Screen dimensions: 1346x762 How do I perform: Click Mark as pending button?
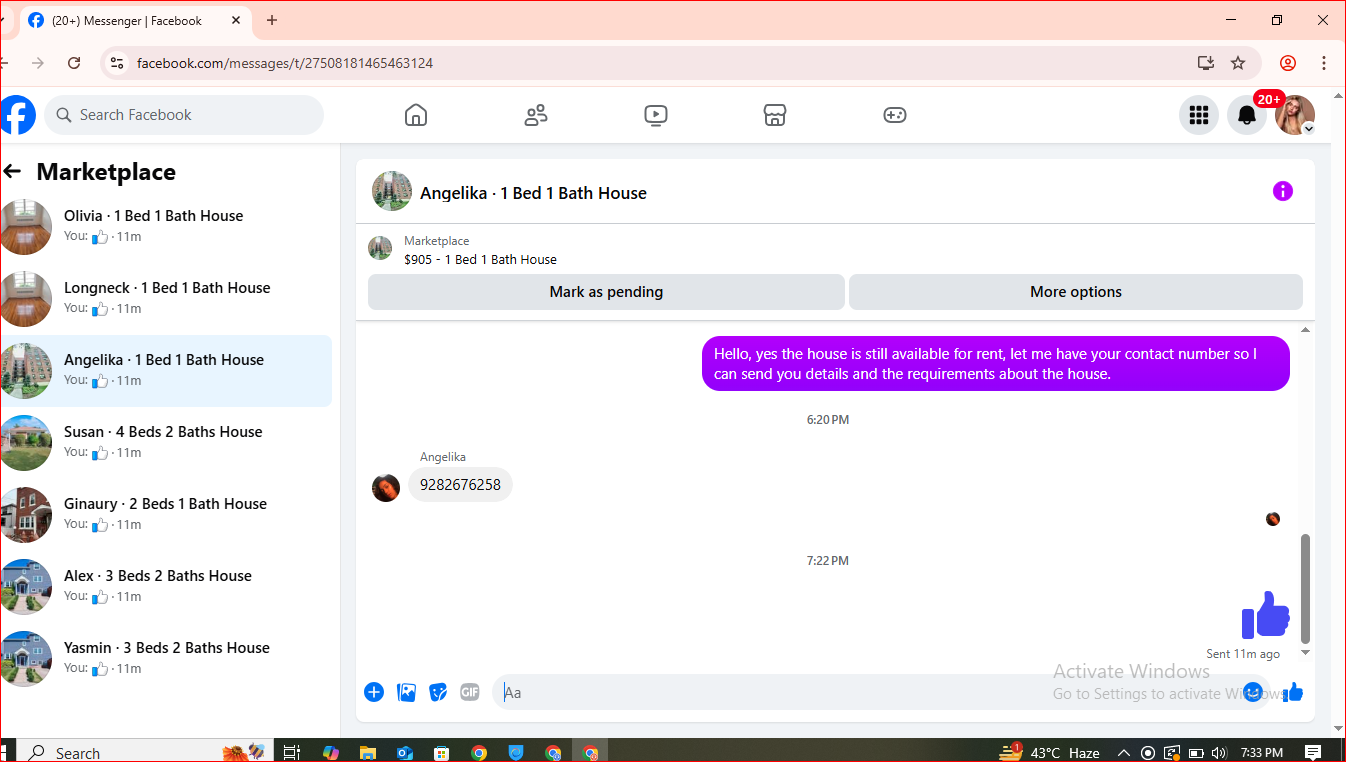[606, 292]
